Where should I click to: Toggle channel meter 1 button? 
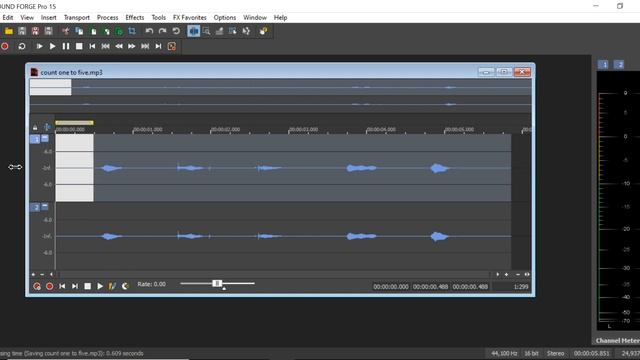[603, 64]
